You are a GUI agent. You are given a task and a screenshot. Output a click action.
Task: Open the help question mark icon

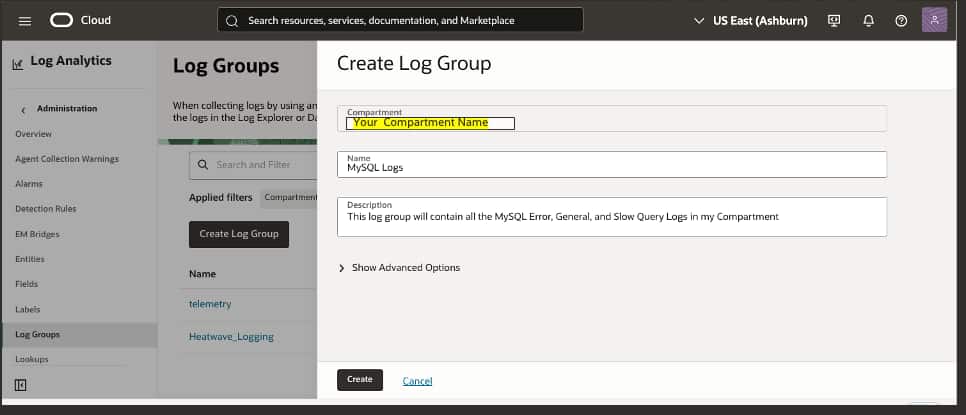901,20
